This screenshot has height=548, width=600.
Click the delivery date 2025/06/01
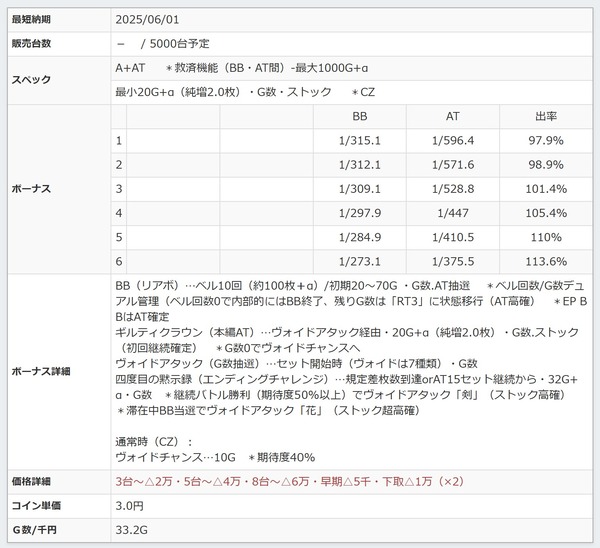click(x=147, y=20)
